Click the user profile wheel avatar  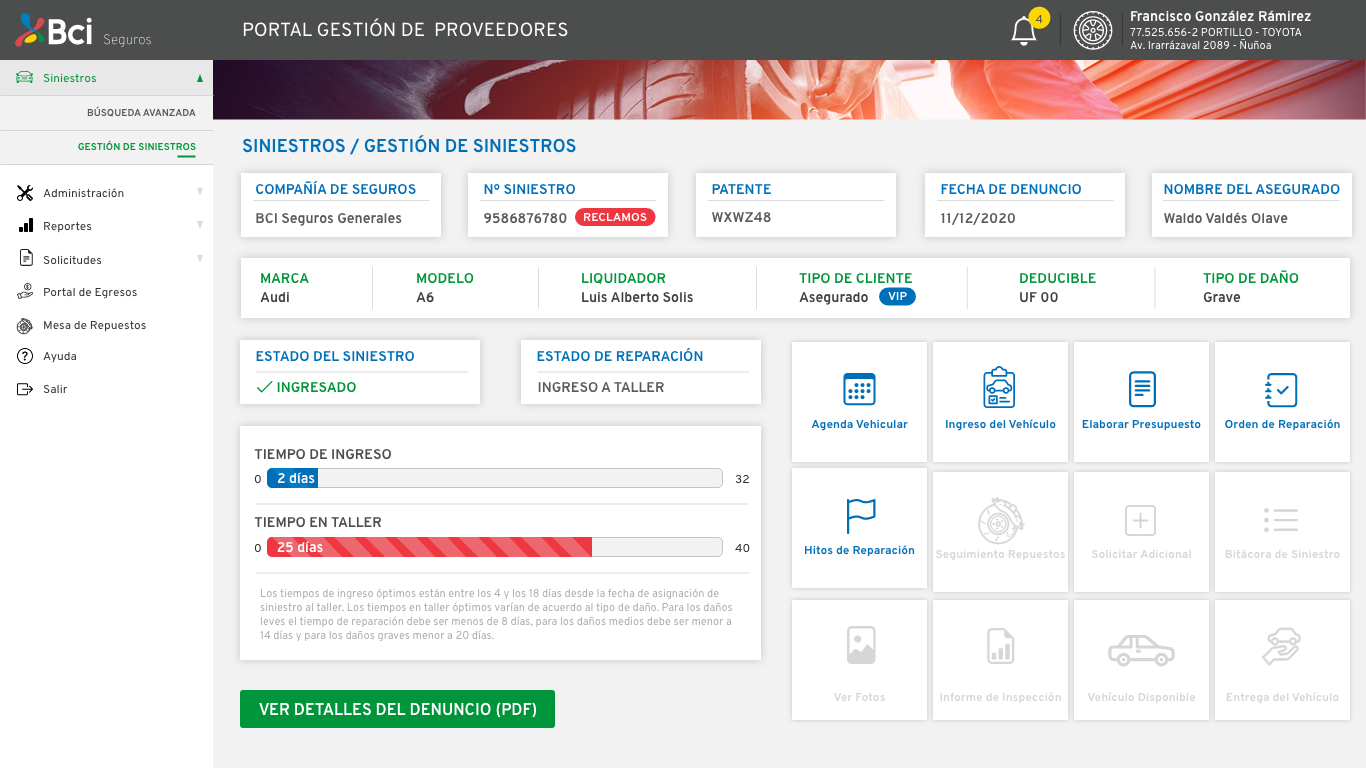(x=1093, y=31)
